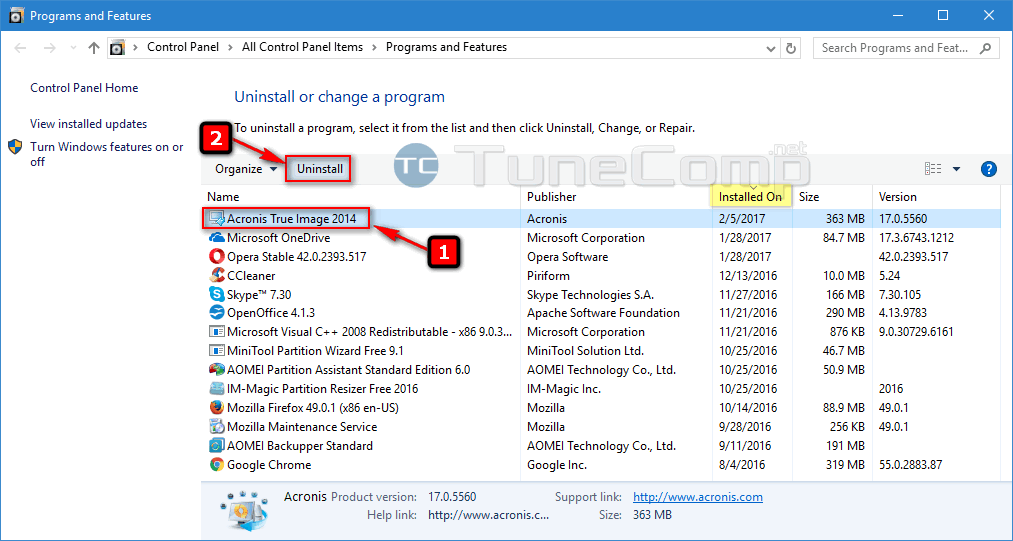Viewport: 1013px width, 541px height.
Task: Refresh the Programs and Features list
Action: (x=790, y=48)
